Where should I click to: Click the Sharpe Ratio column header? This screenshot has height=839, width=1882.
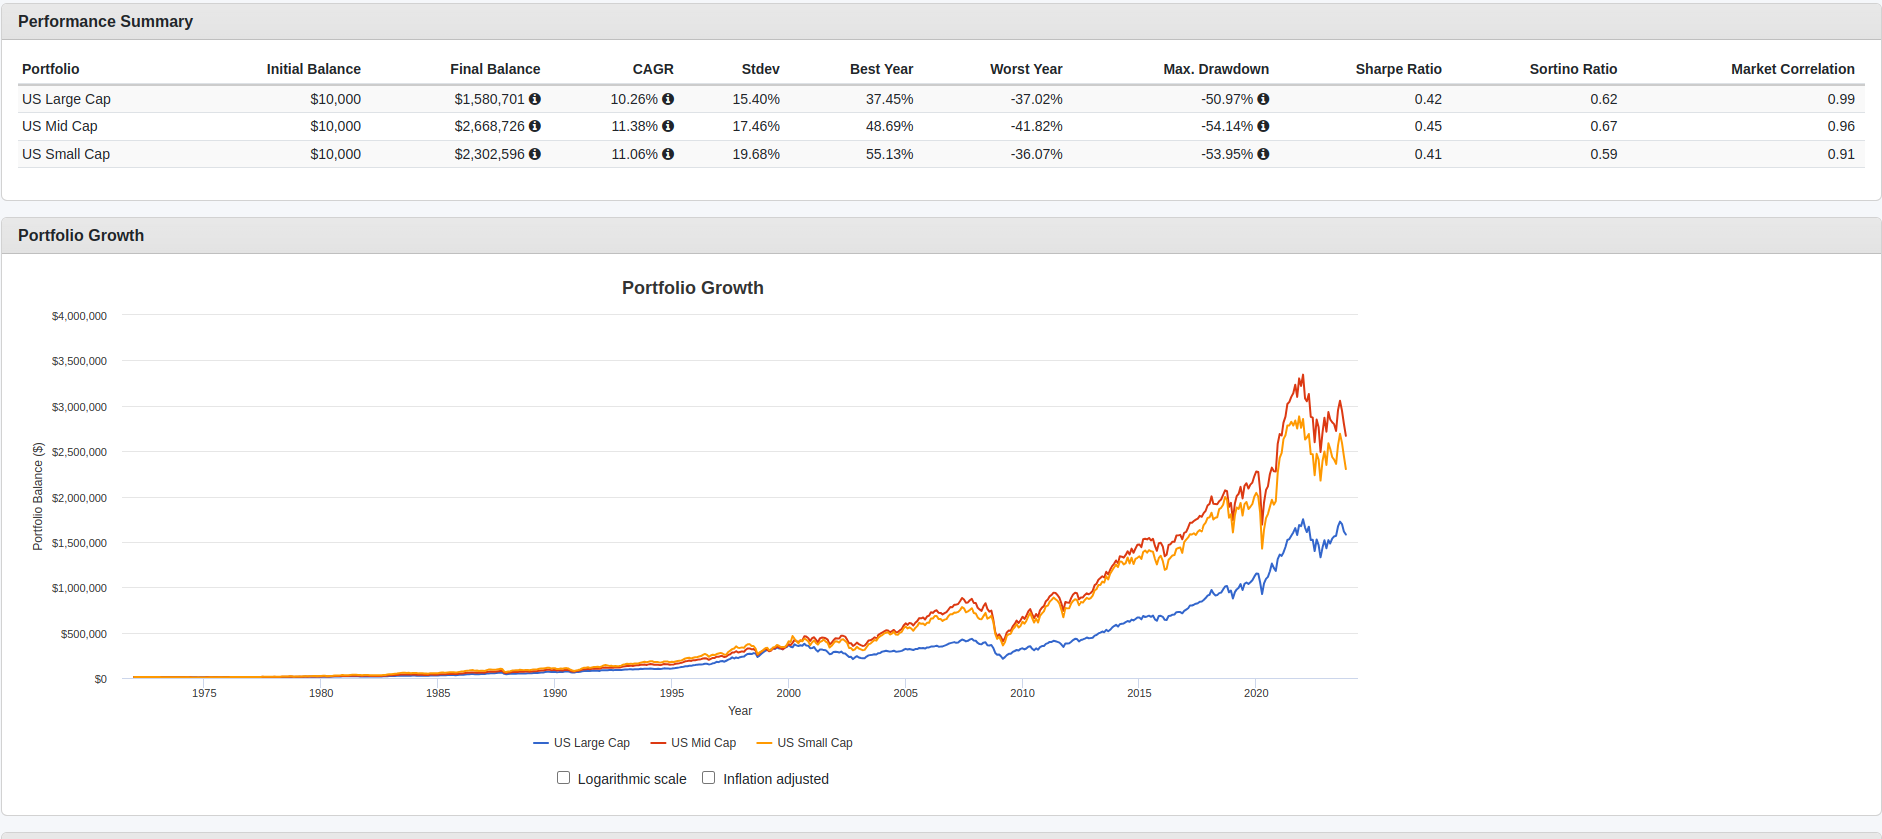[1398, 69]
